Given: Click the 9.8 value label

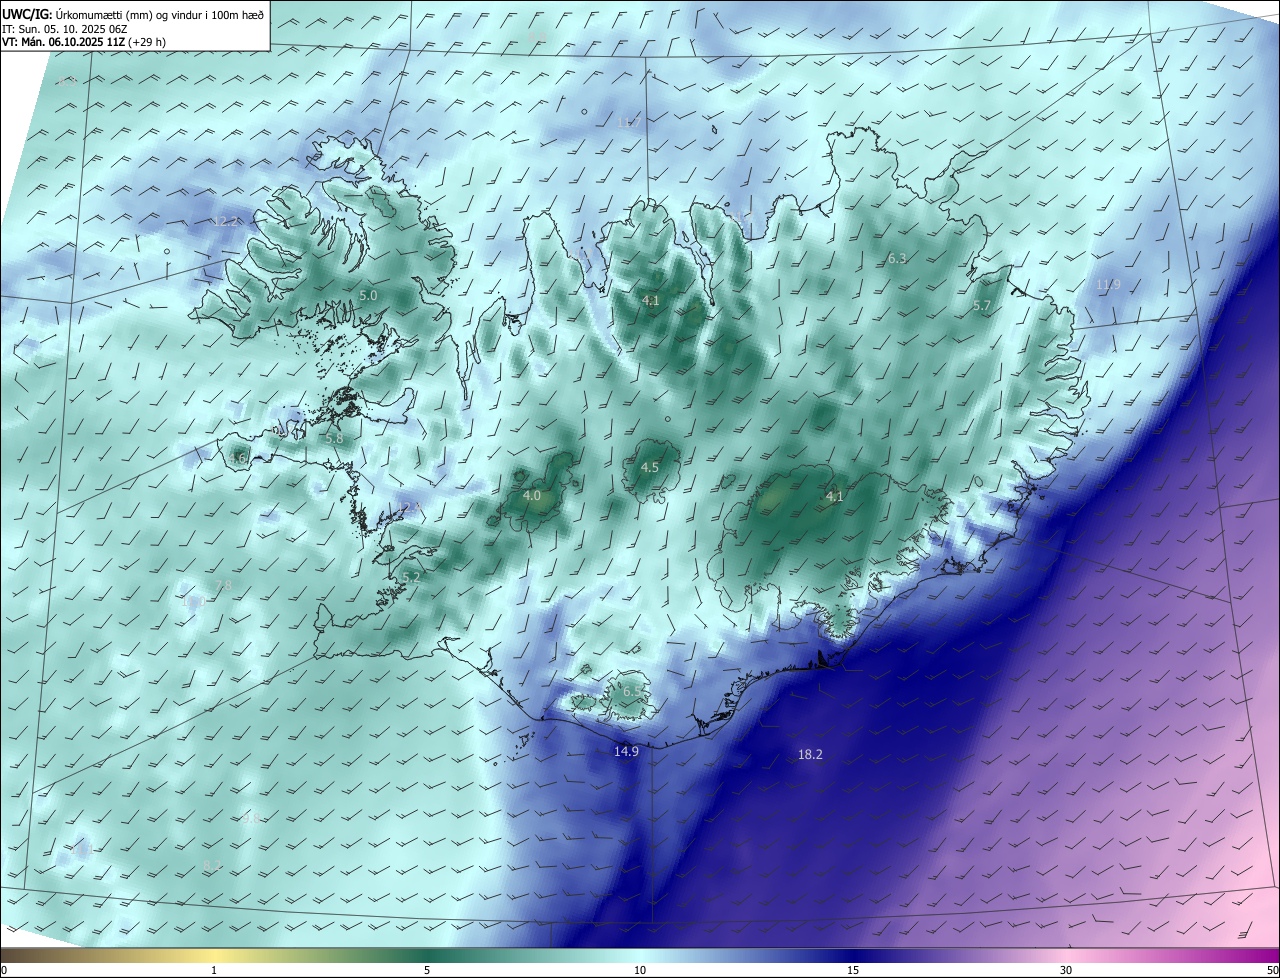Looking at the screenshot, I should [251, 817].
